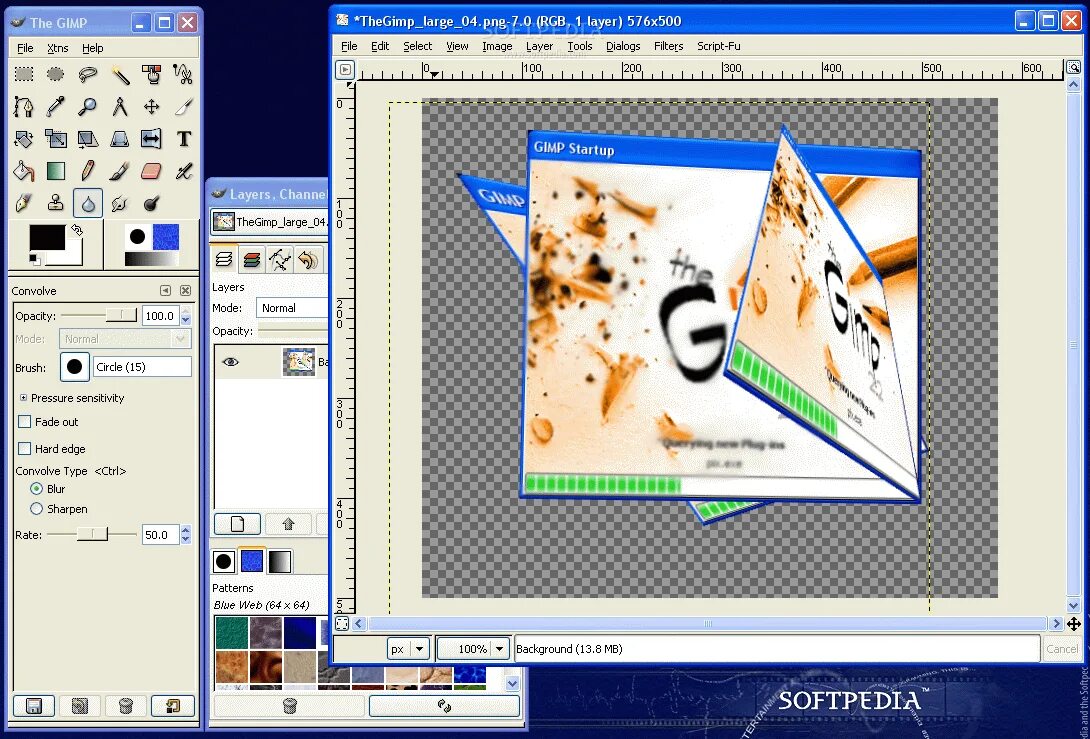The image size is (1090, 739).
Task: Select the Scissors selection tool
Action: coord(184,74)
